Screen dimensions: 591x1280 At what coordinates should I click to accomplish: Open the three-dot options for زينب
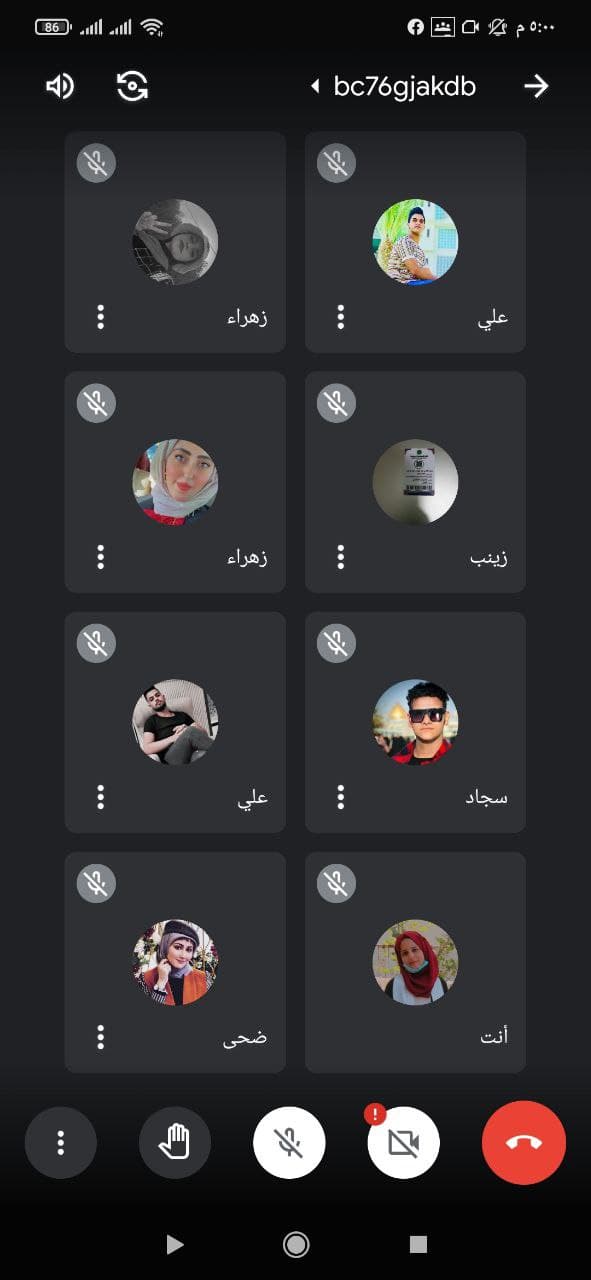point(341,557)
